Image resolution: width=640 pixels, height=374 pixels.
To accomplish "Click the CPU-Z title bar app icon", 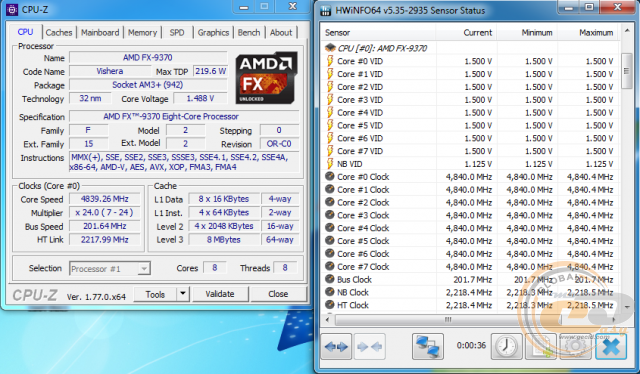I will pyautogui.click(x=12, y=9).
